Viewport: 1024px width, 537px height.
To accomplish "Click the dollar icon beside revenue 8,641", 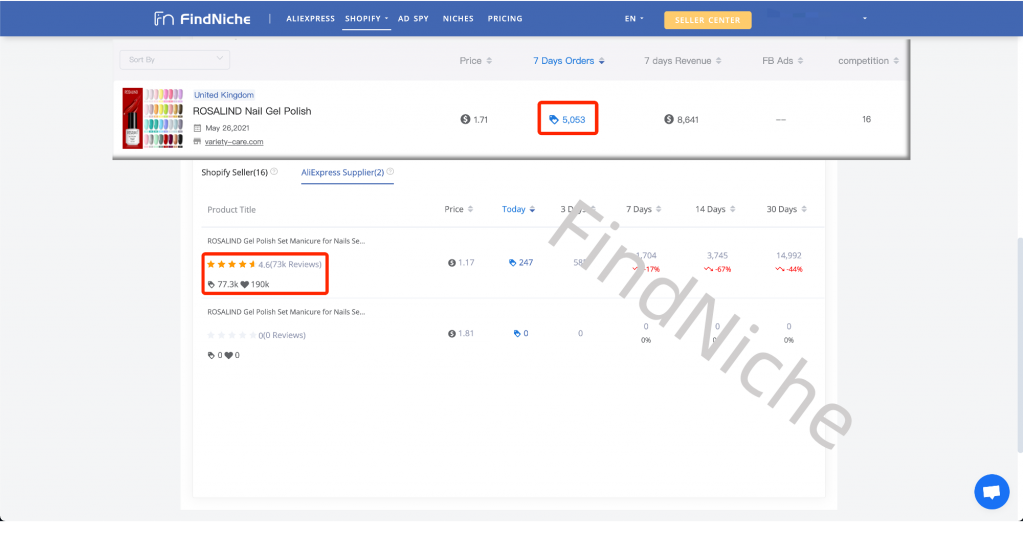I will click(669, 119).
